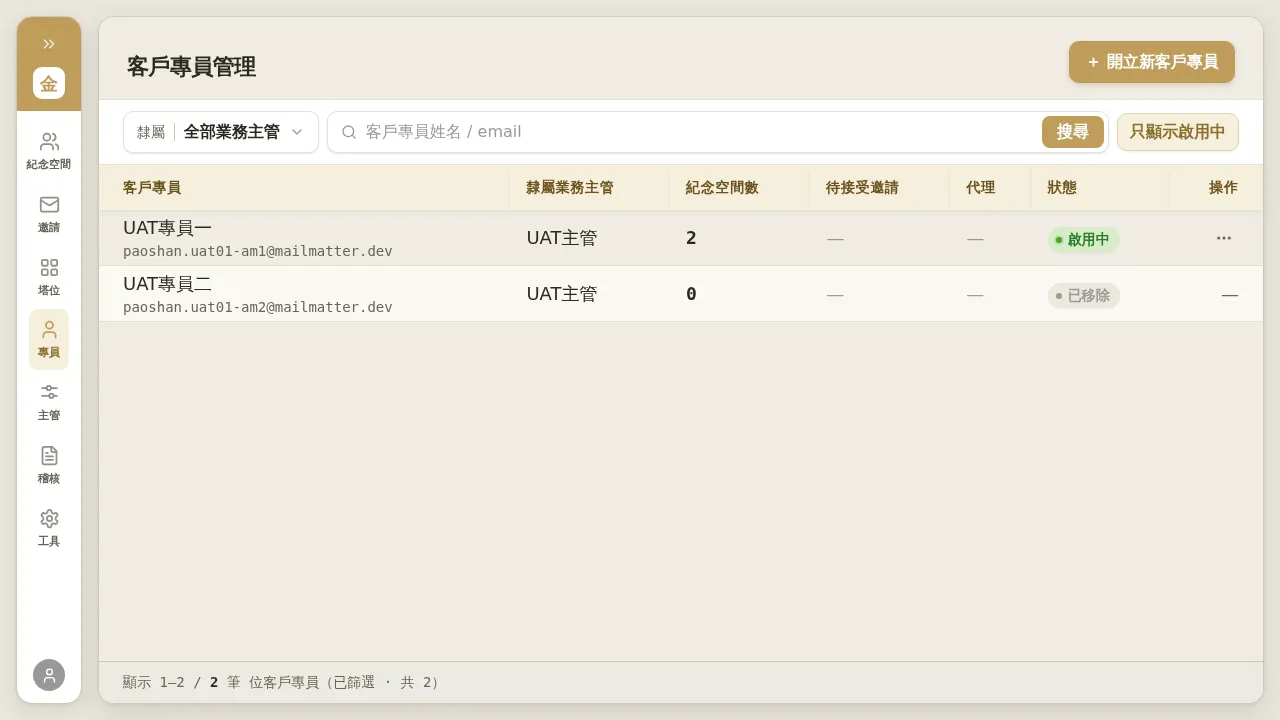
Task: Select 專員 person icon in sidebar
Action: click(x=49, y=340)
